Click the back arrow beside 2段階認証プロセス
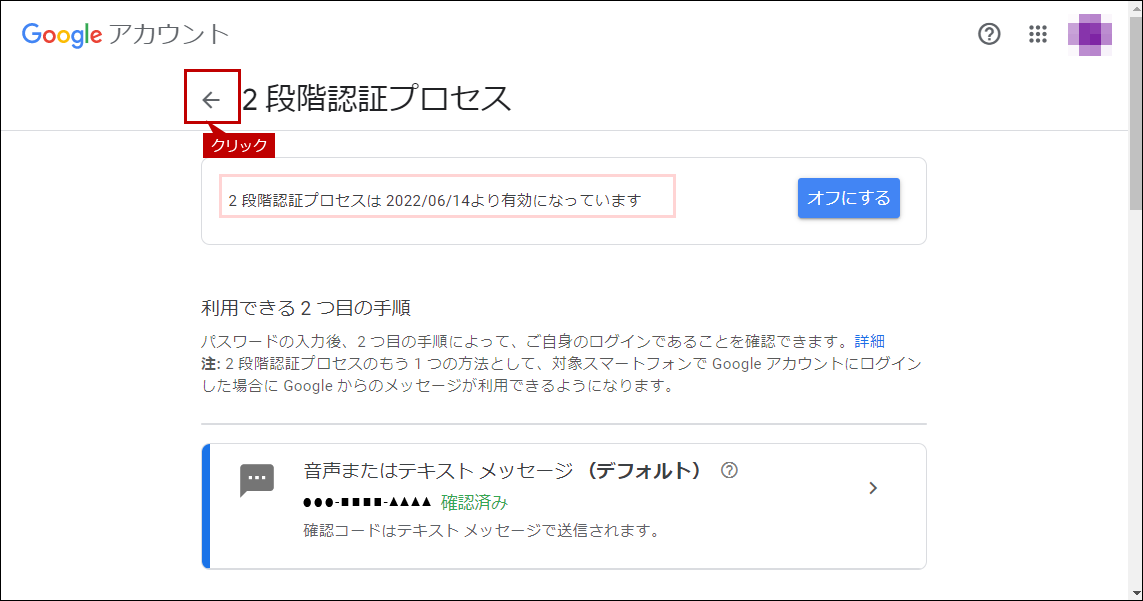Screen dimensions: 1143x601 click(x=211, y=99)
